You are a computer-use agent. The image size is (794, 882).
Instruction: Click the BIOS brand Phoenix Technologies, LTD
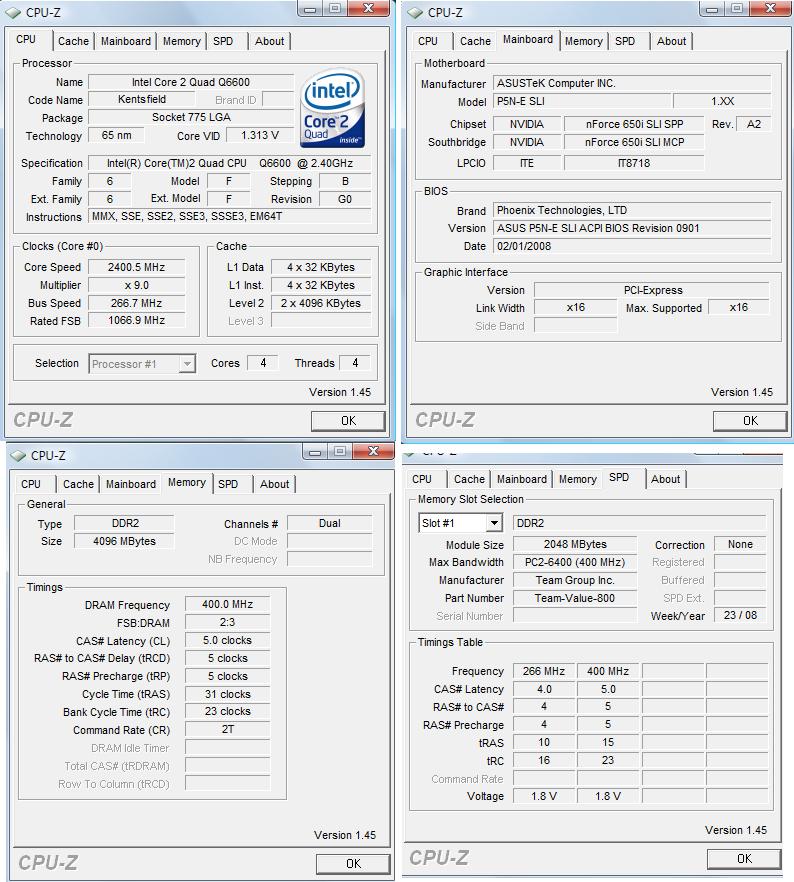coord(631,210)
